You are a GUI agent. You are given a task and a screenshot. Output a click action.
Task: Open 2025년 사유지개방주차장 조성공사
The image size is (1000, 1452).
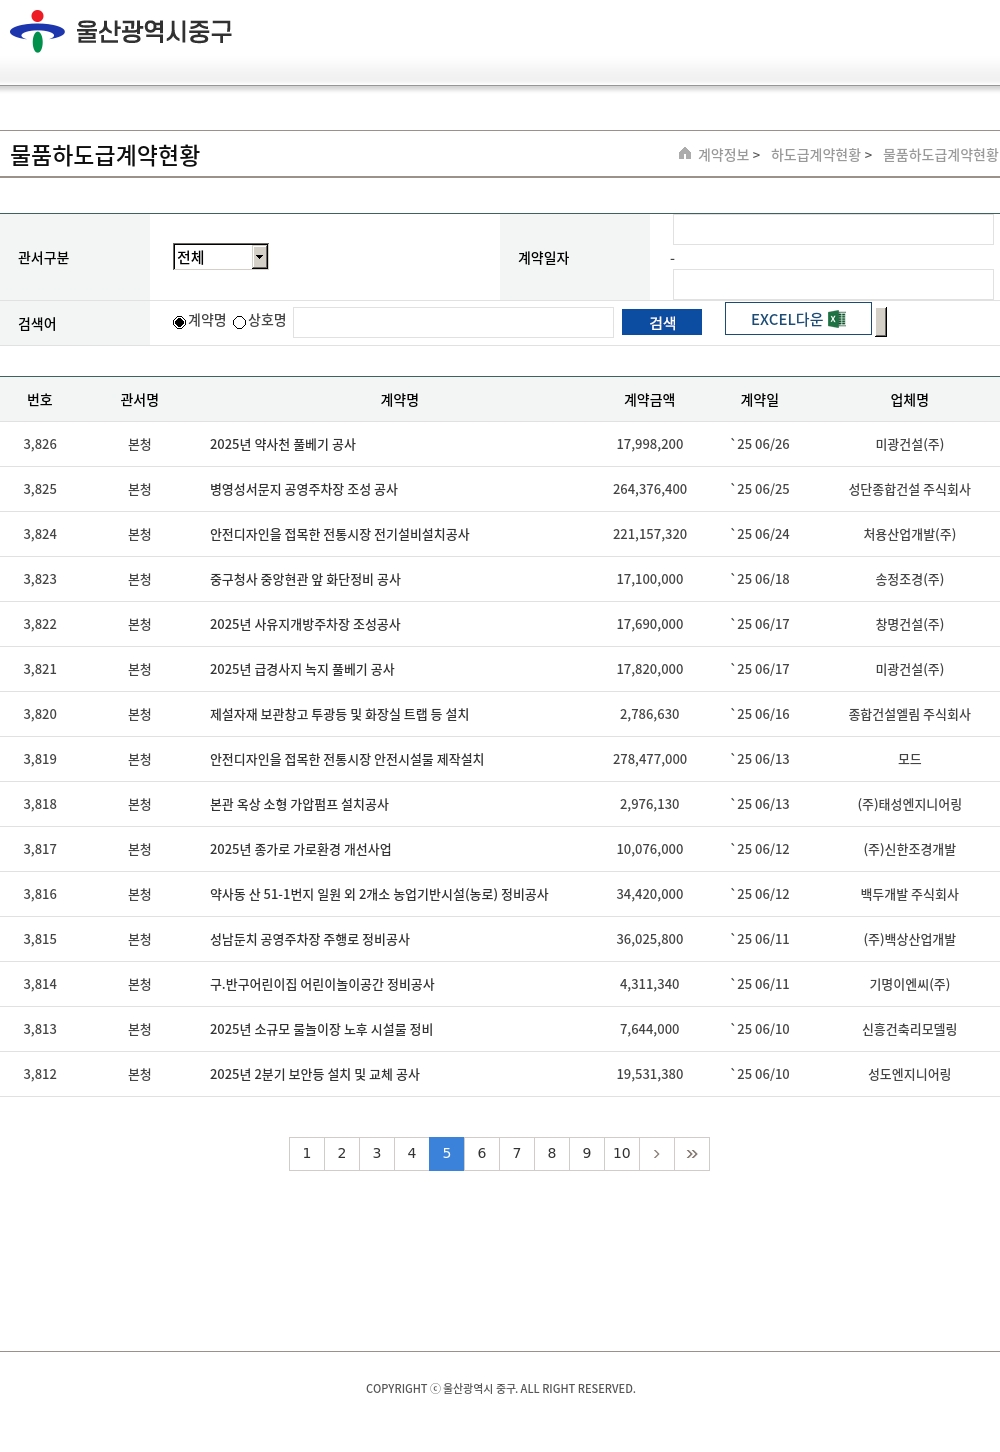click(x=305, y=625)
